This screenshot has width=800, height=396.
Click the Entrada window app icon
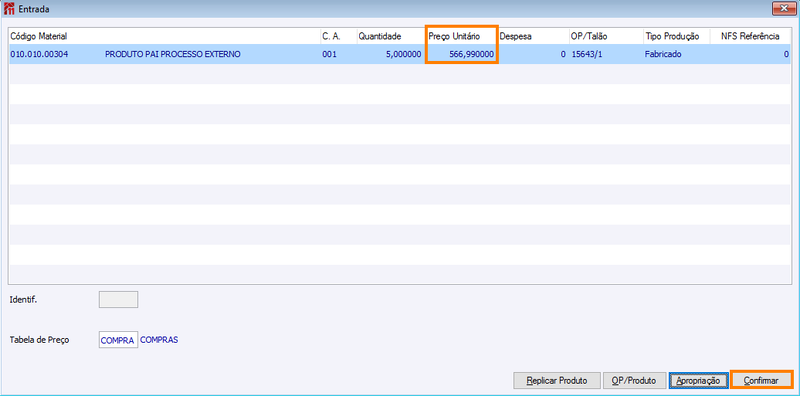(x=9, y=9)
